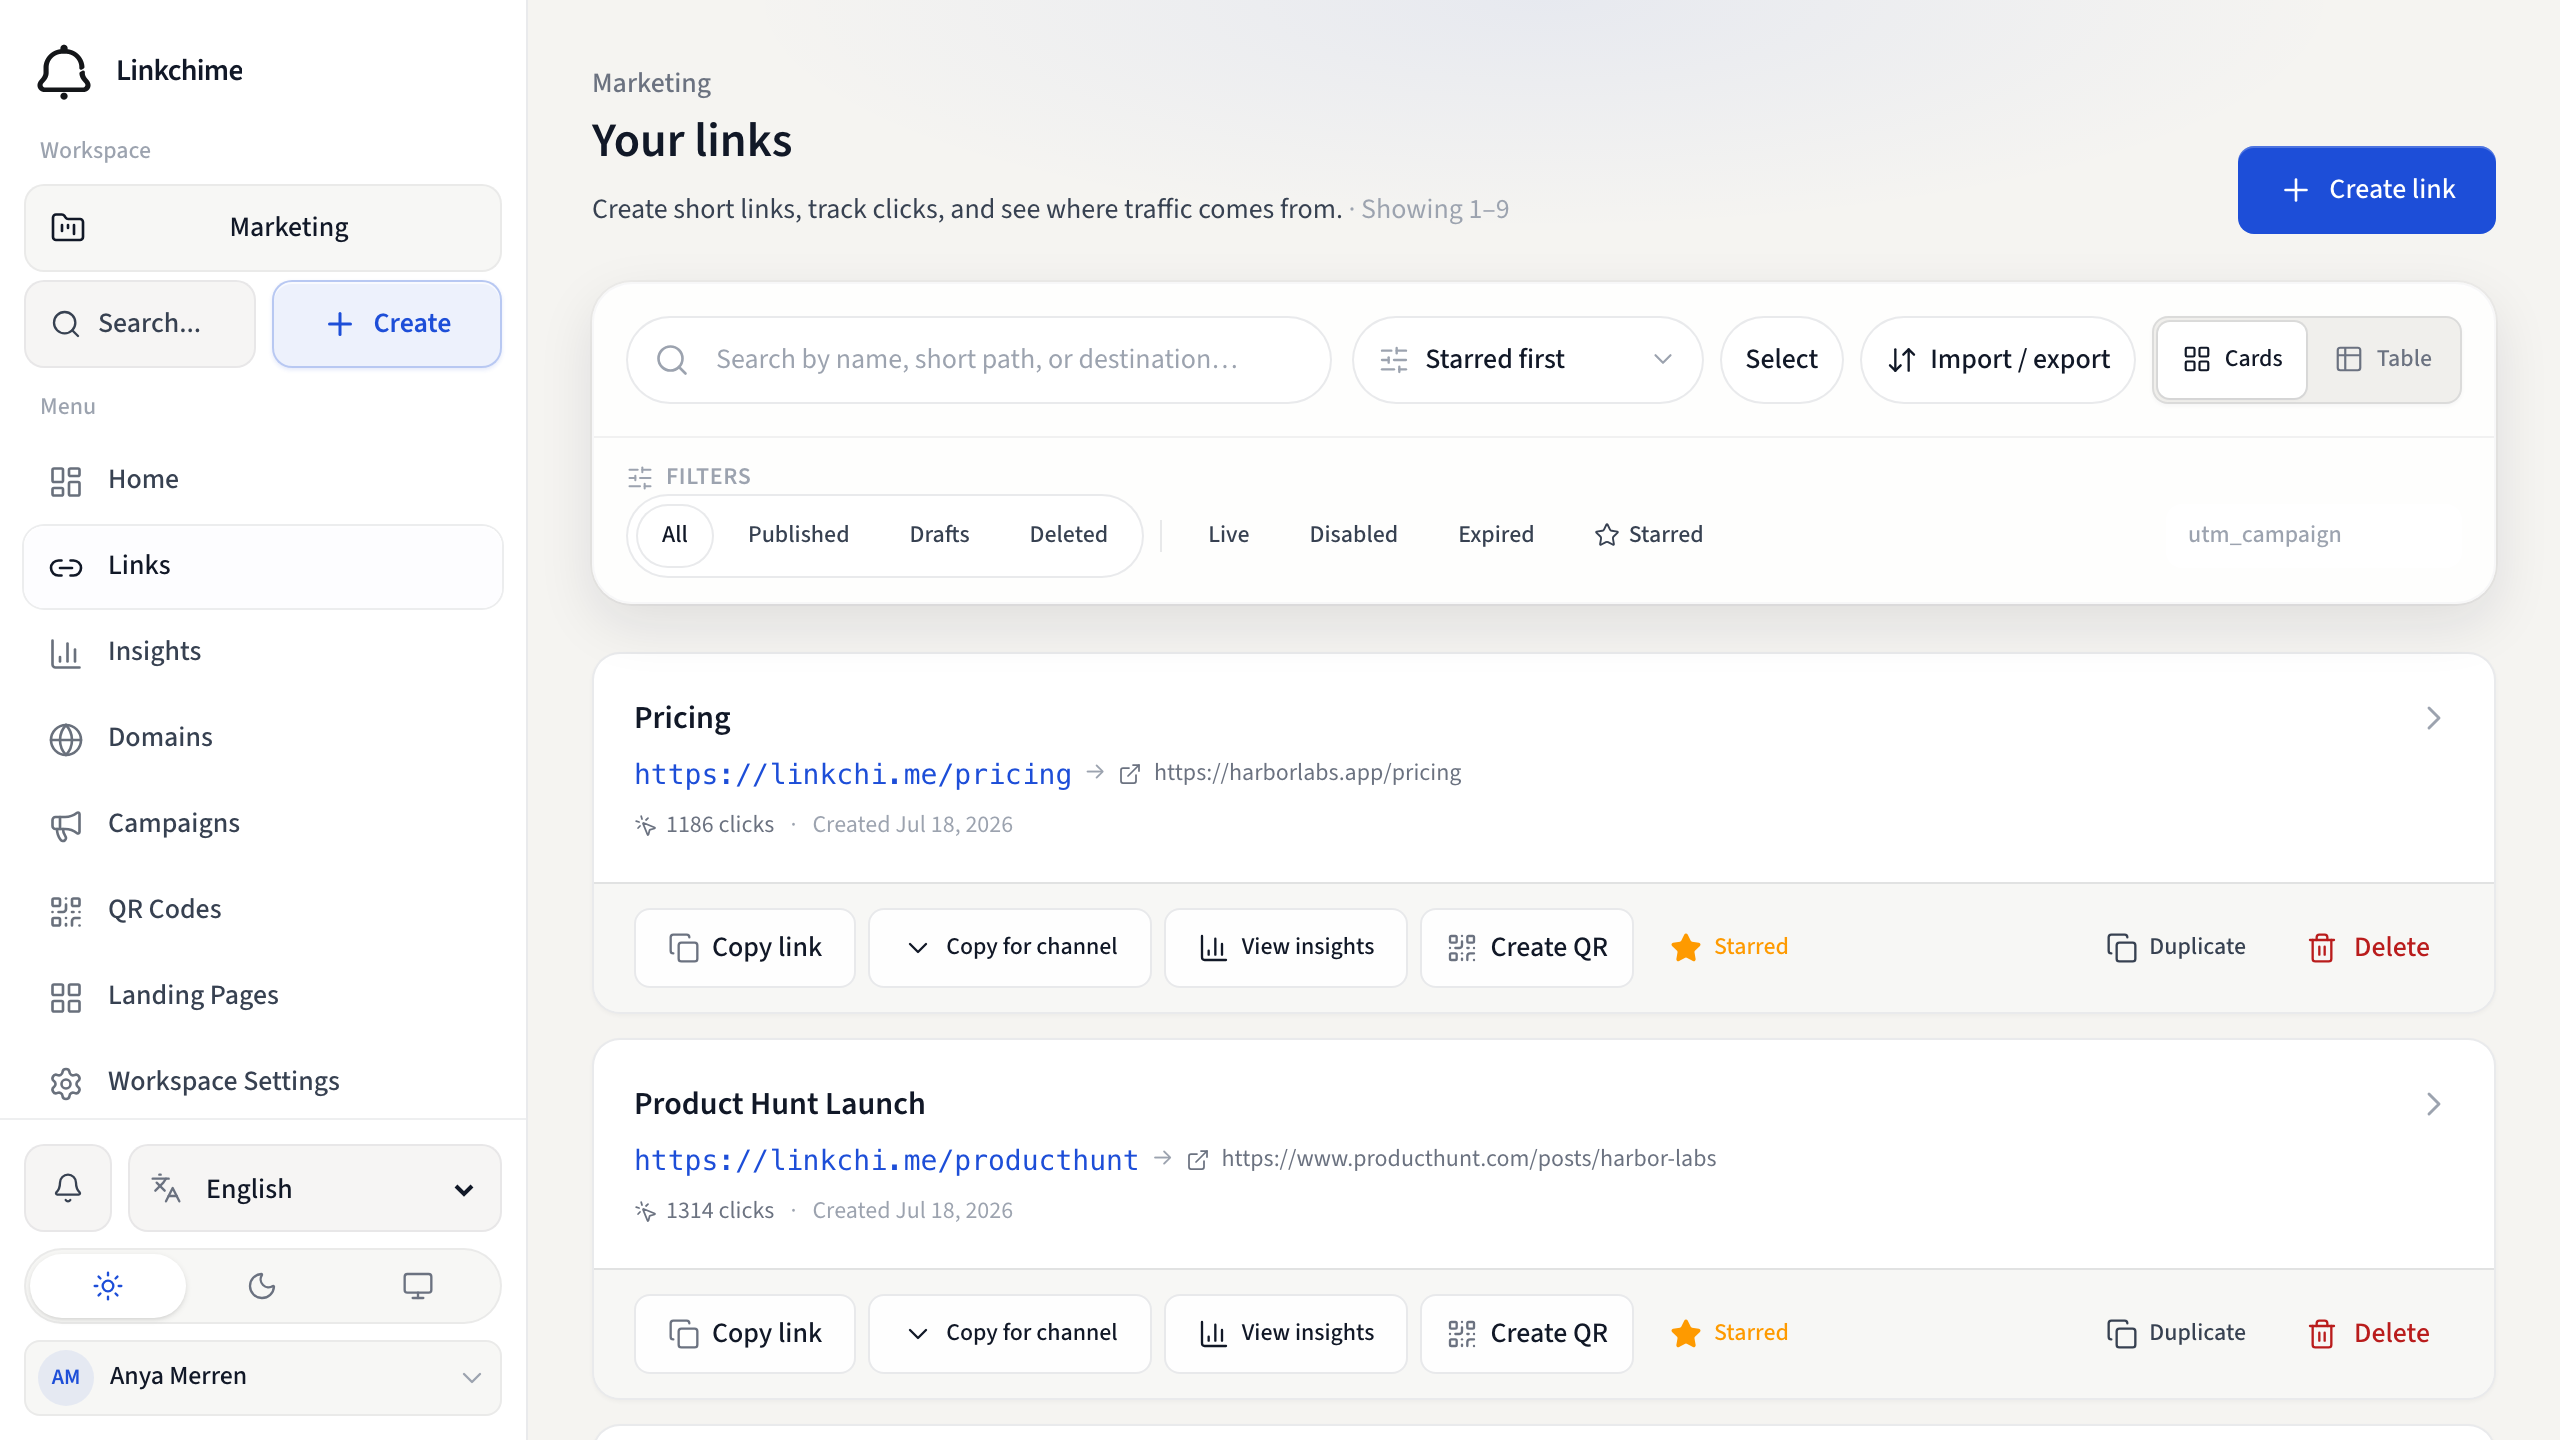Screen dimensions: 2560x1440
Task: Open Home in sidebar menu
Action: [263, 480]
